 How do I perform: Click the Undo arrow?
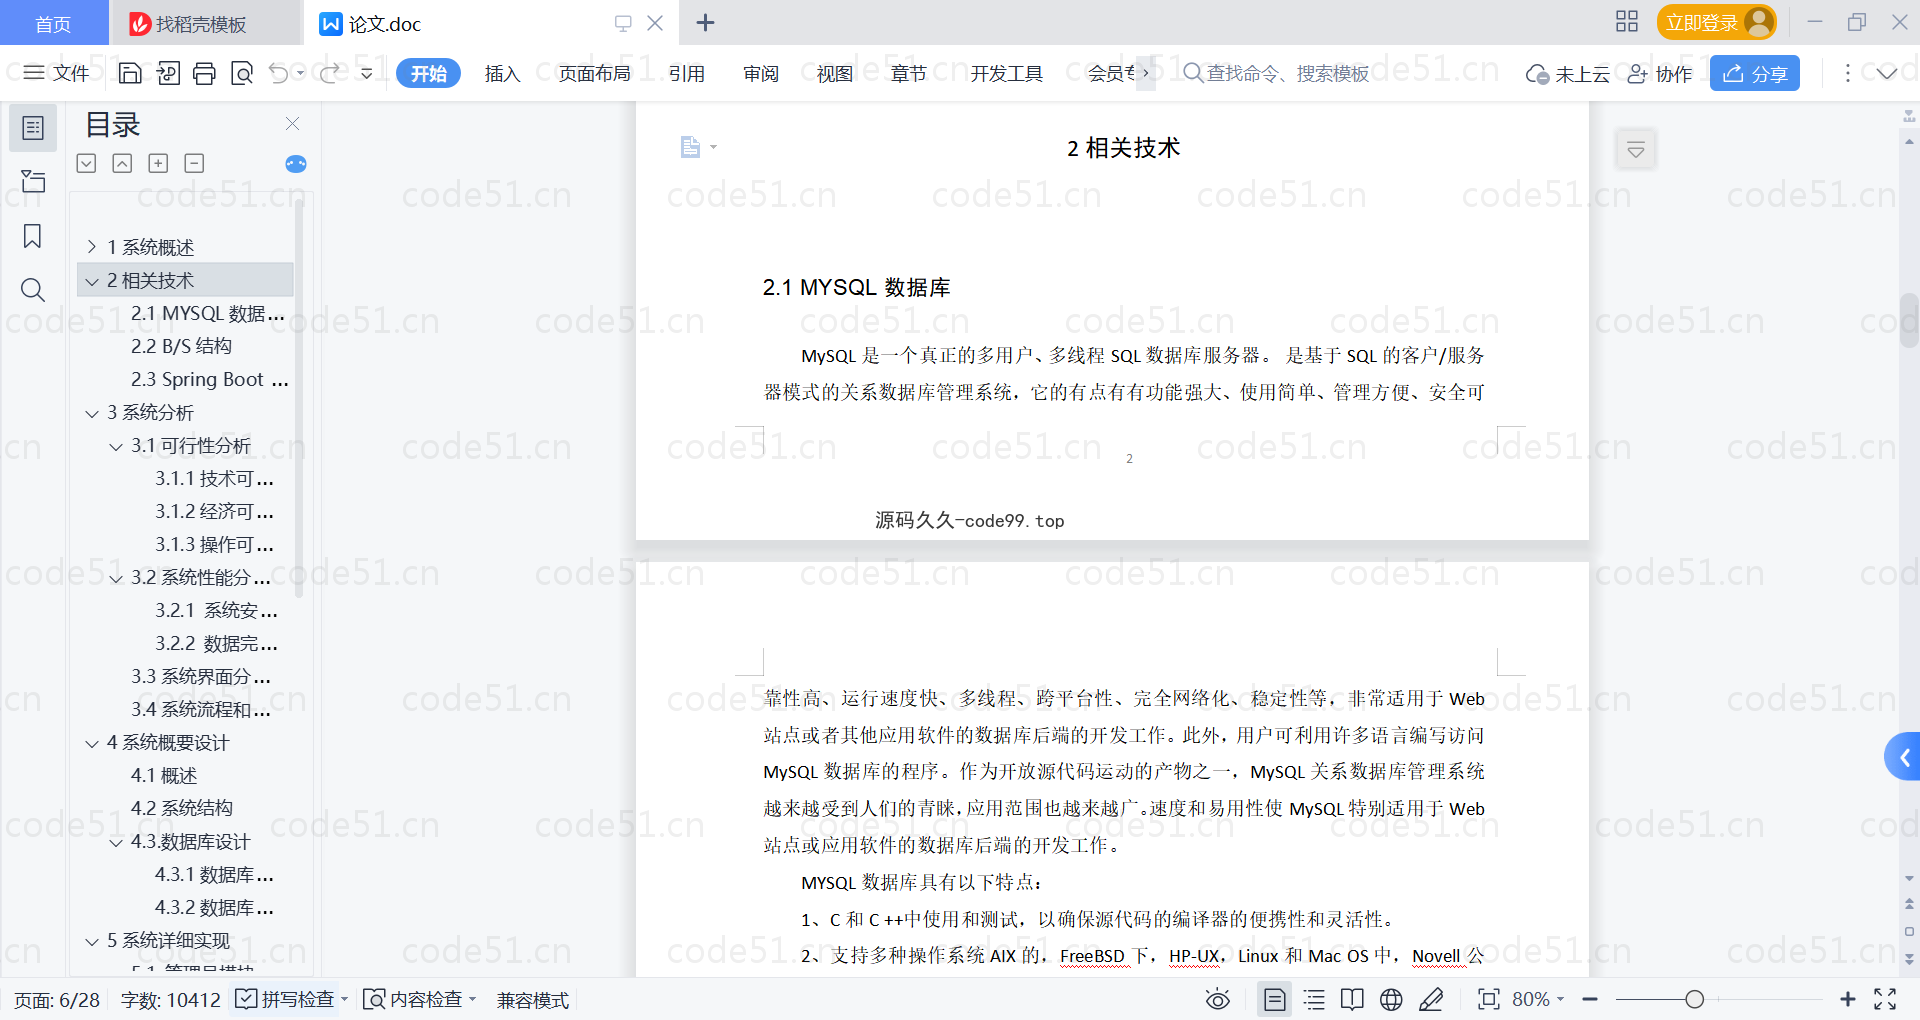click(279, 73)
